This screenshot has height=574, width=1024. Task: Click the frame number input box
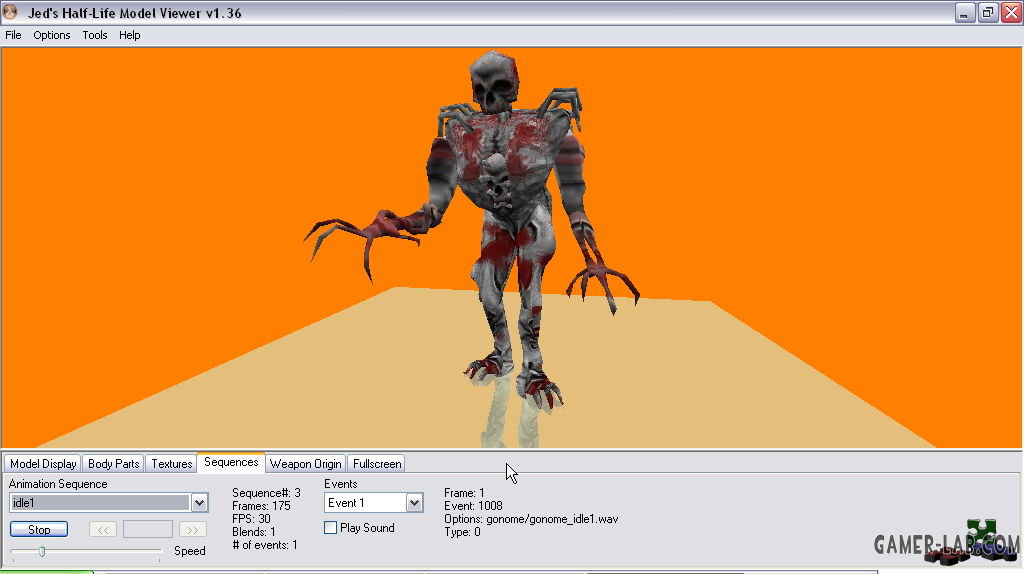click(x=148, y=529)
